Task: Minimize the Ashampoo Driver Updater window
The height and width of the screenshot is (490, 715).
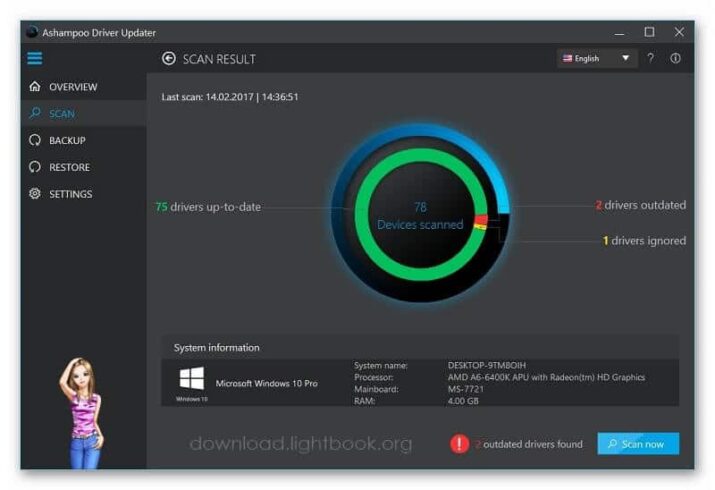Action: 619,33
